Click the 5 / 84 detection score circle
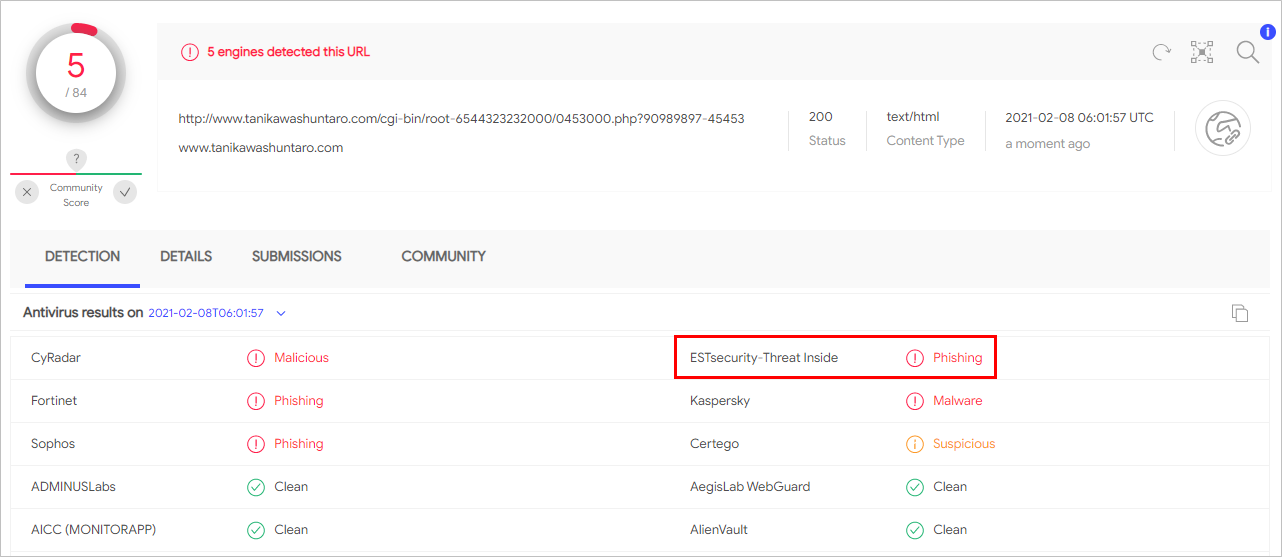The width and height of the screenshot is (1282, 557). [76, 74]
